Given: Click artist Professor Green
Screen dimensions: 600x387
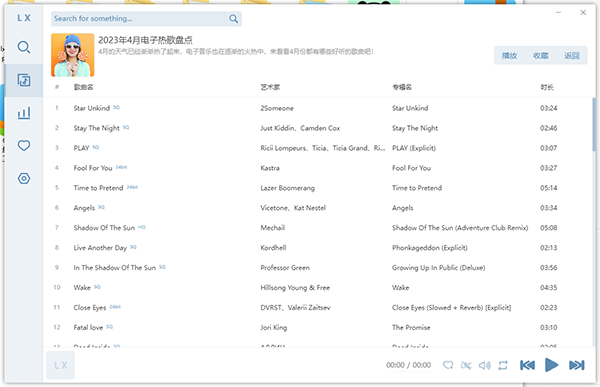Looking at the screenshot, I should (x=285, y=268).
